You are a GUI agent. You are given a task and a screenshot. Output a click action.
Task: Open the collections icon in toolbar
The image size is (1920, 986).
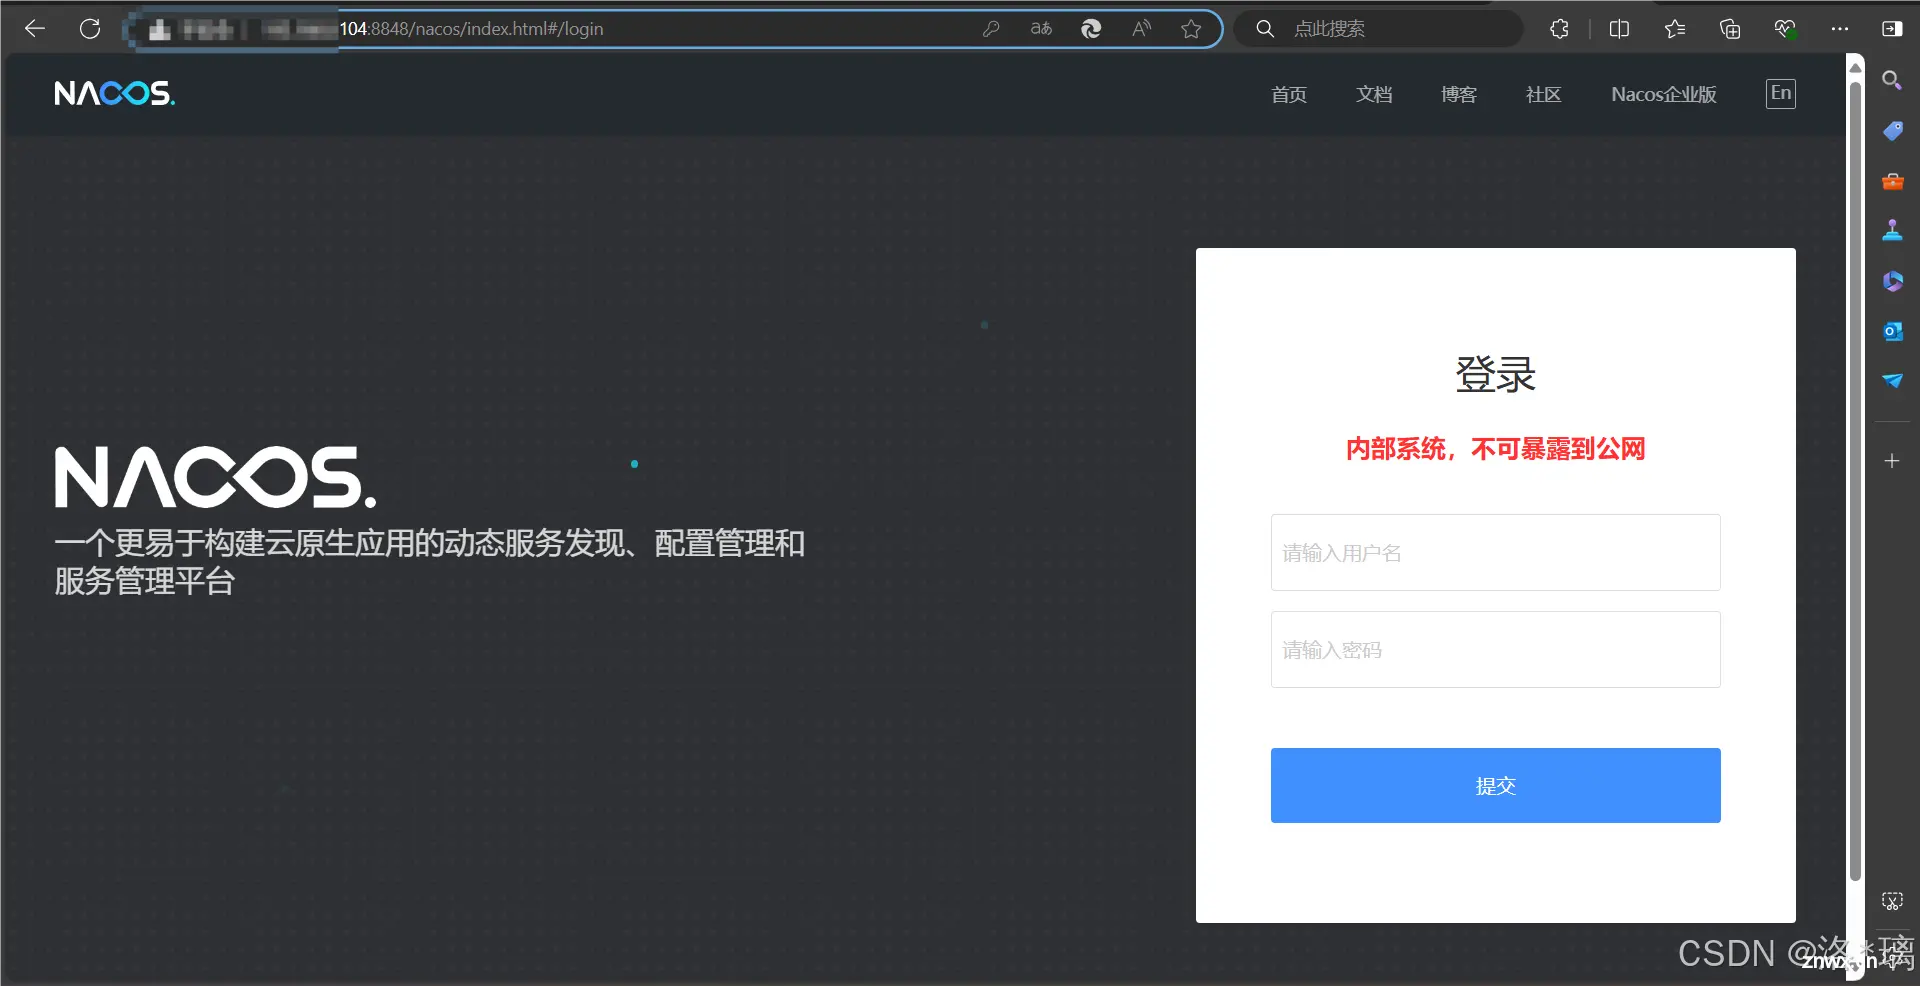[1730, 29]
